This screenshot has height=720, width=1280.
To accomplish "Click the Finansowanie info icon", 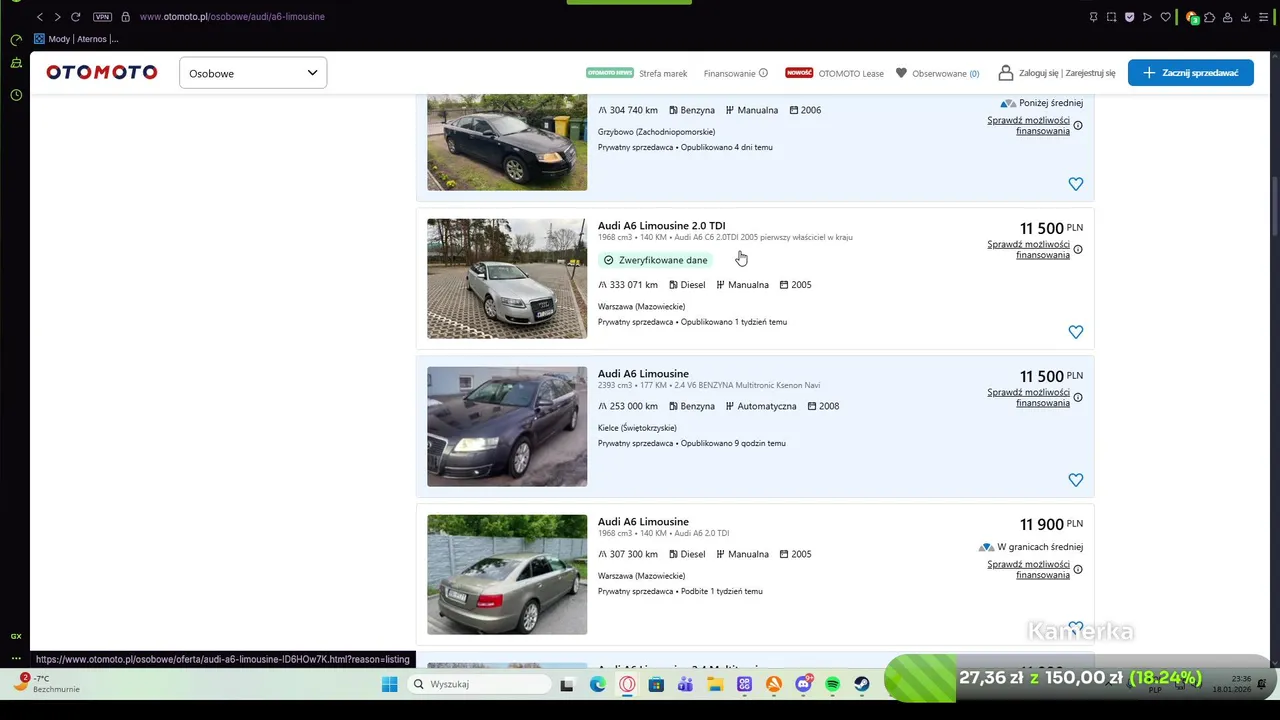I will point(763,73).
